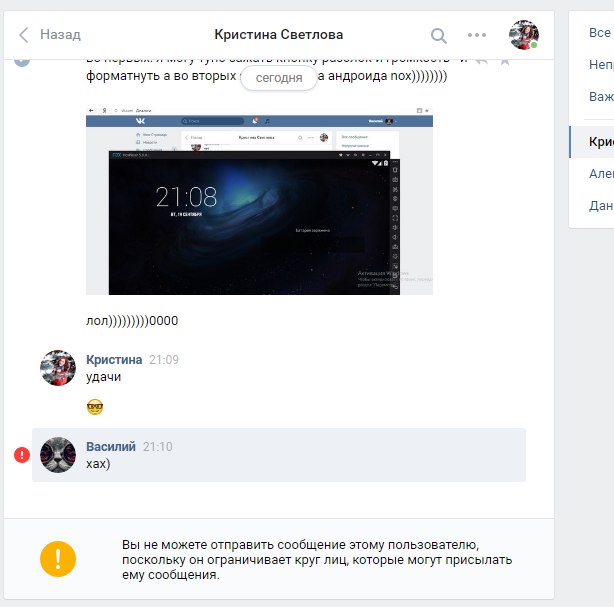The width and height of the screenshot is (614, 607).
Task: Select the 'Важ' important tab in sidebar
Action: pos(600,97)
